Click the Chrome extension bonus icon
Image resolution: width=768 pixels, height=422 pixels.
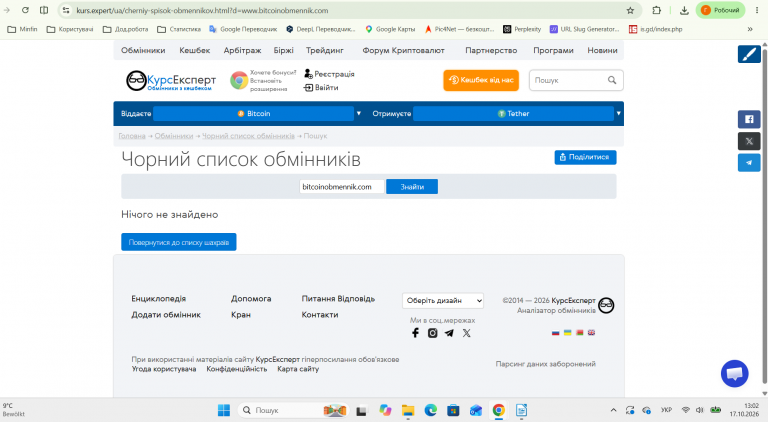click(239, 80)
